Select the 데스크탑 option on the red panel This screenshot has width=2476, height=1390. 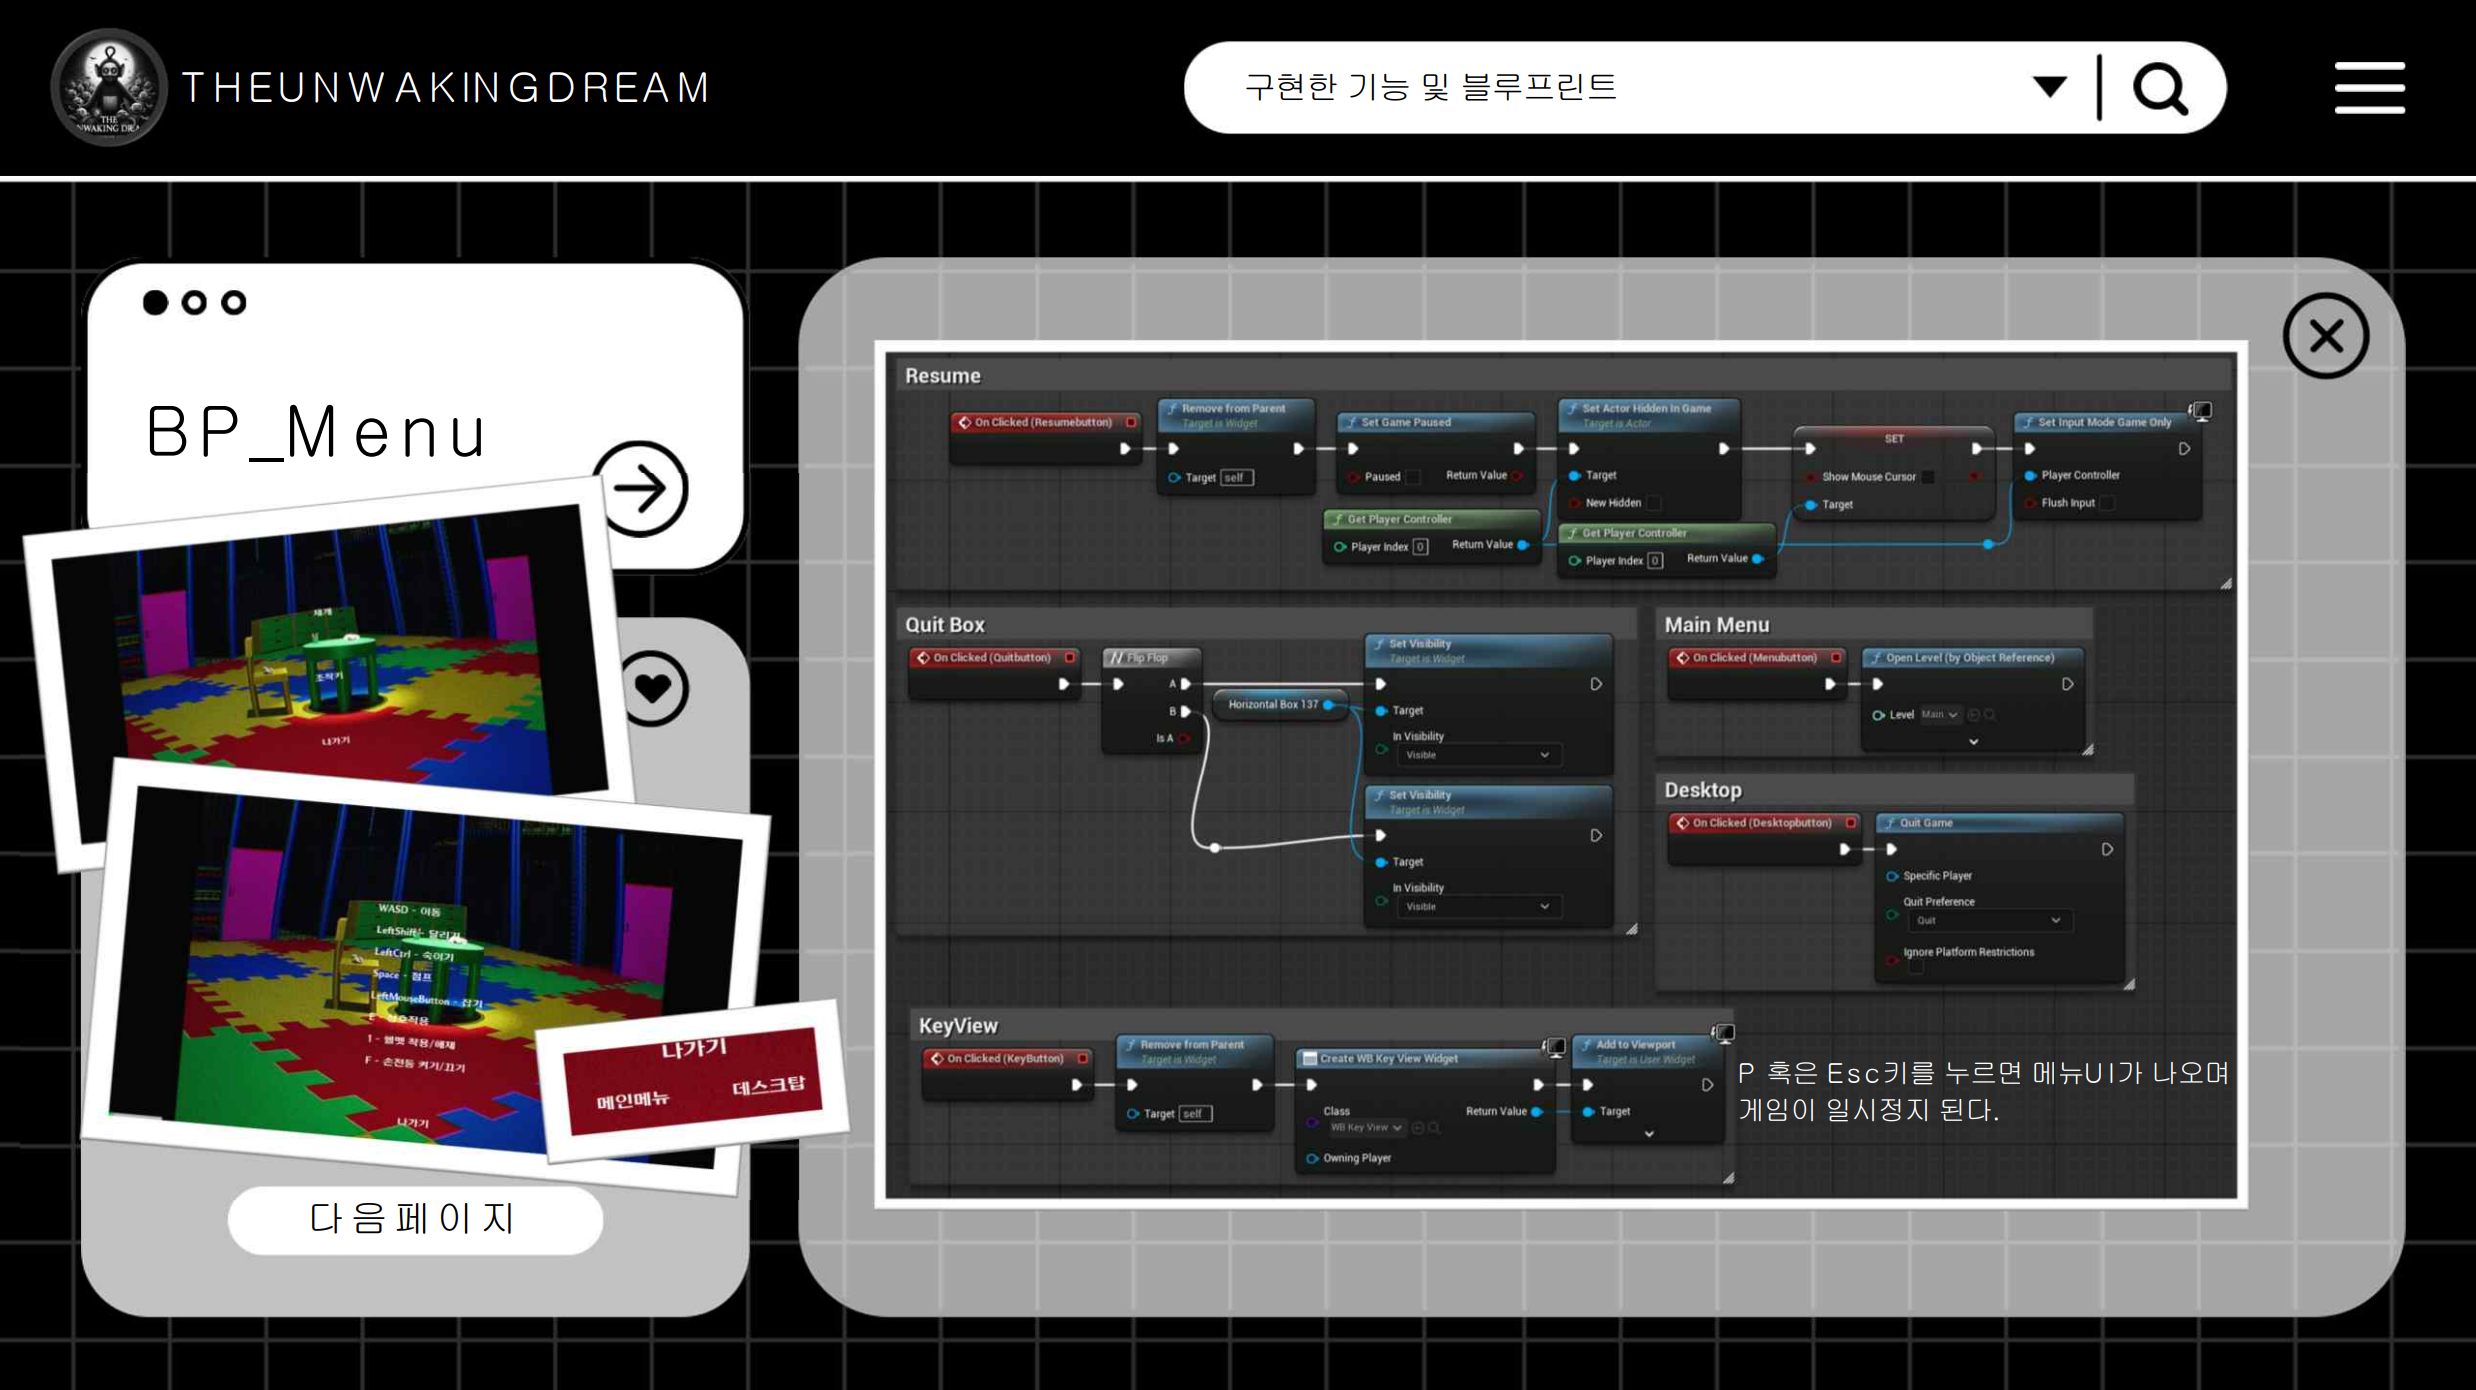pos(768,1086)
